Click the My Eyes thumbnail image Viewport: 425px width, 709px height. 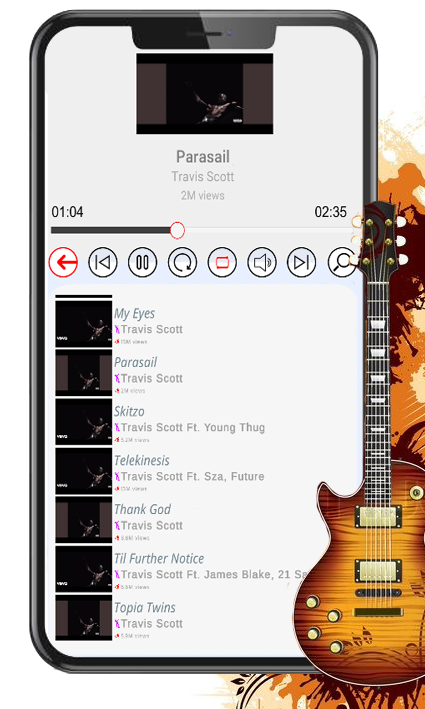(x=84, y=324)
